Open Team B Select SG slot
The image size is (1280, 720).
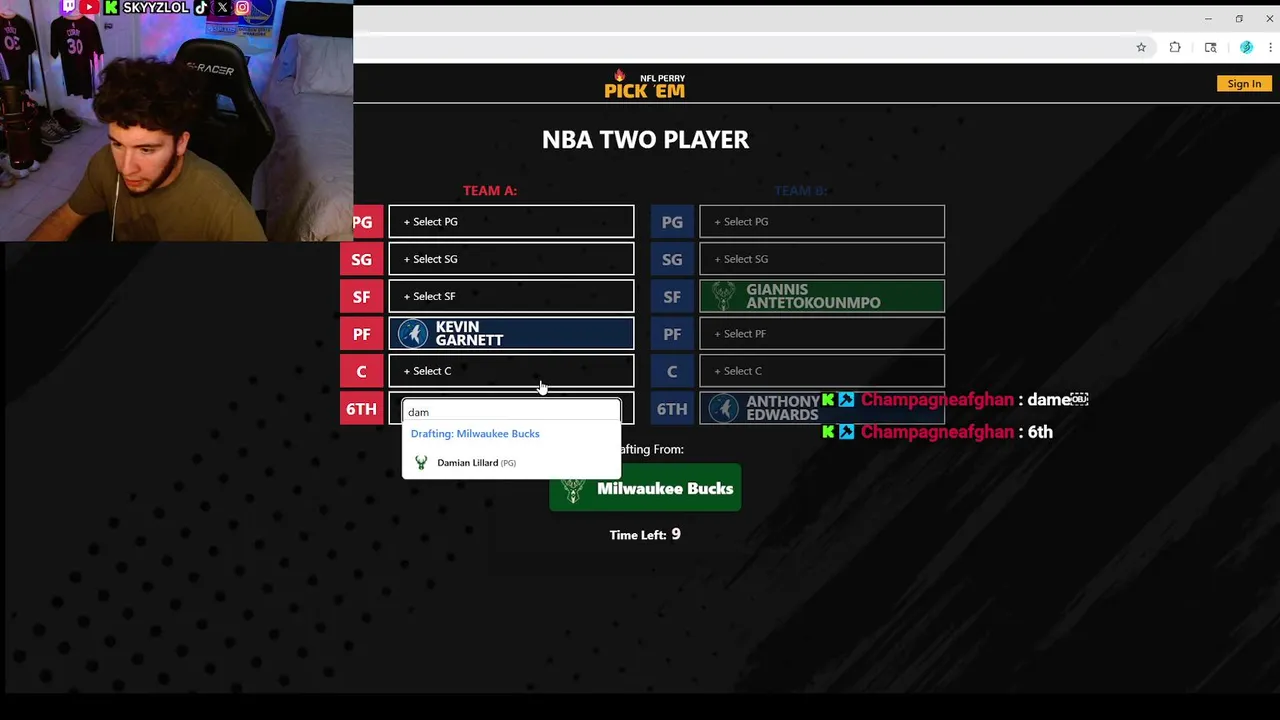(x=822, y=259)
